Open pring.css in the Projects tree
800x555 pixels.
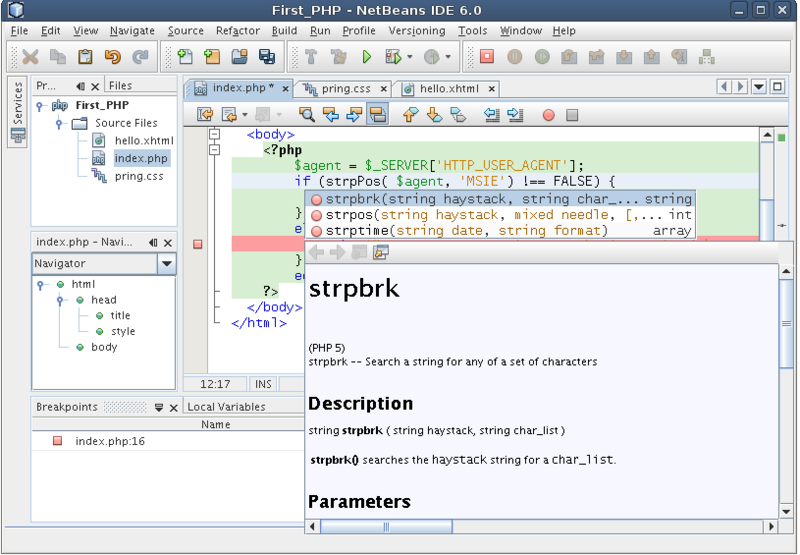pos(138,176)
